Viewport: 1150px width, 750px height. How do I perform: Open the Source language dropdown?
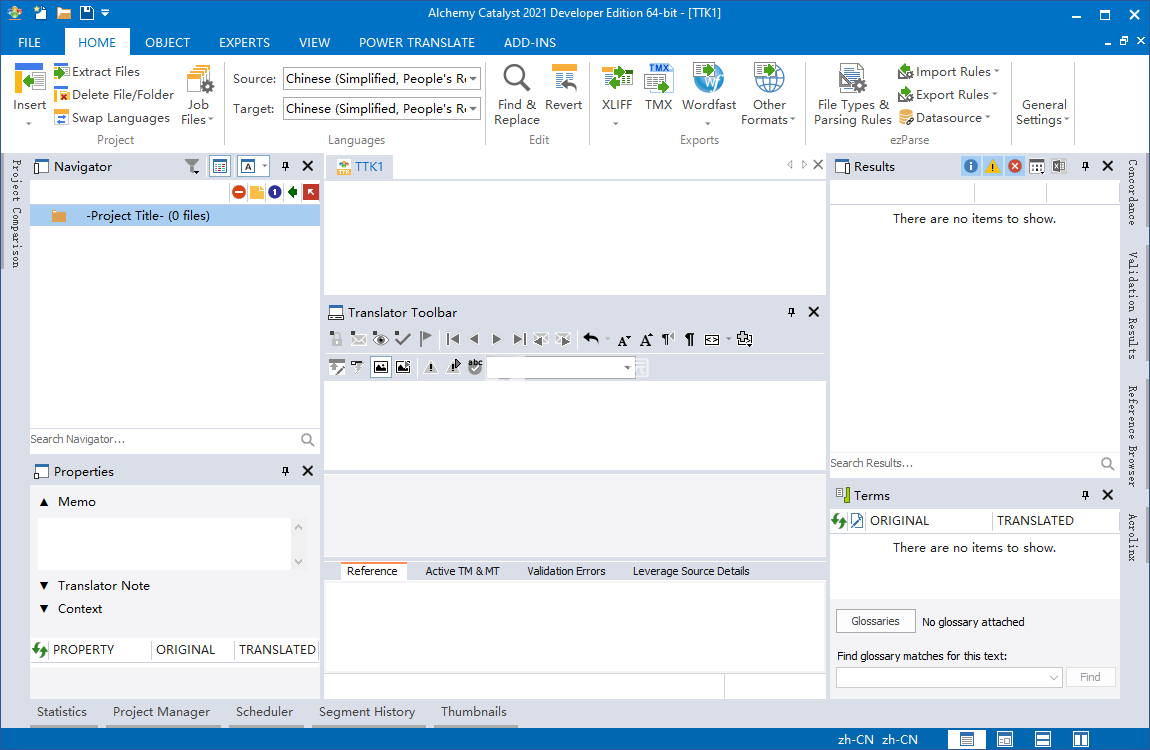tap(474, 78)
